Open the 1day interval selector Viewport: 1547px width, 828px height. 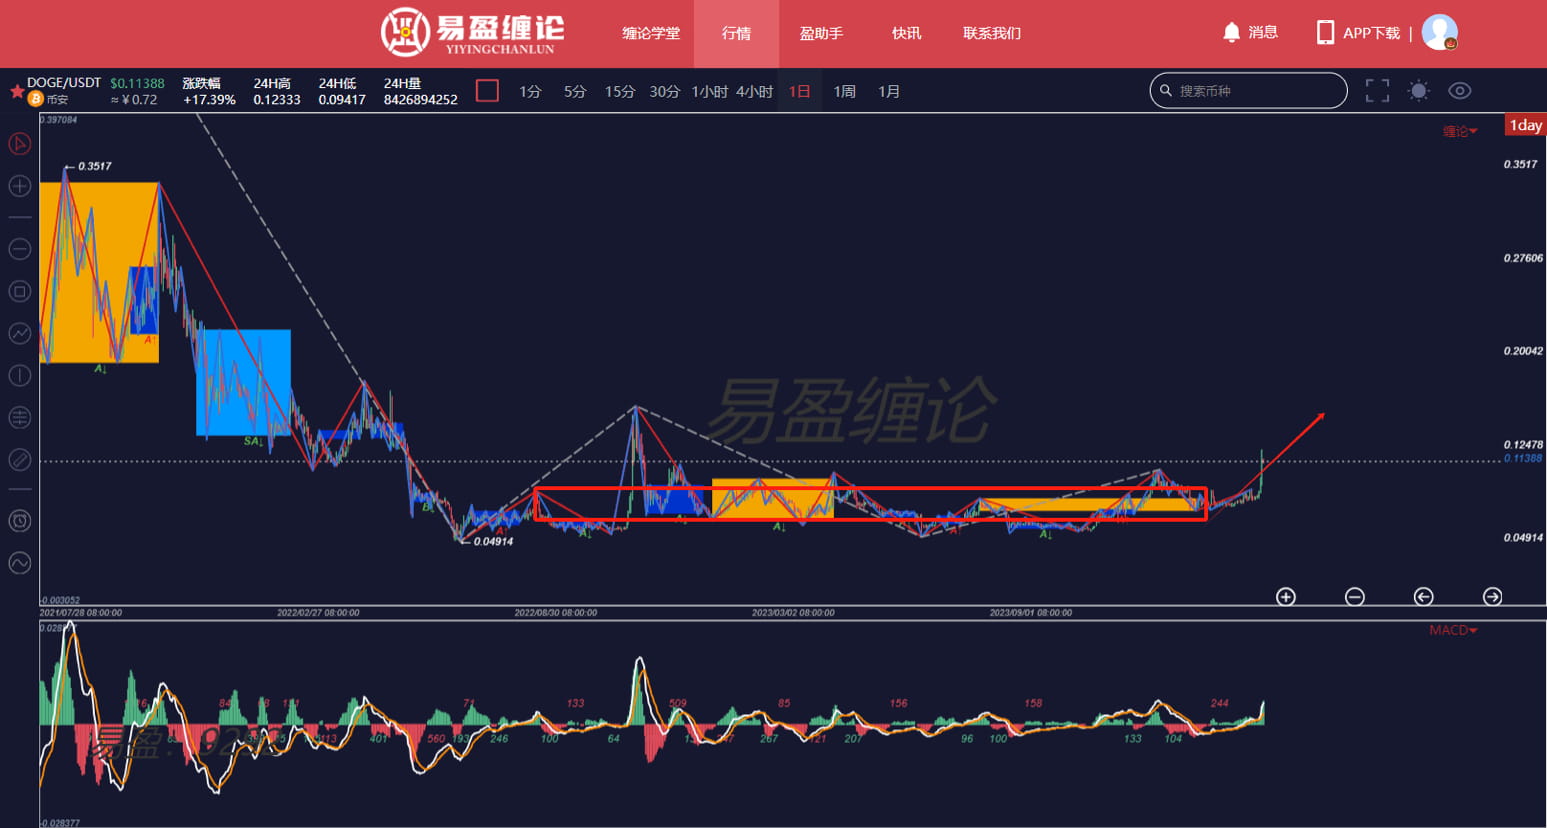pos(1524,125)
